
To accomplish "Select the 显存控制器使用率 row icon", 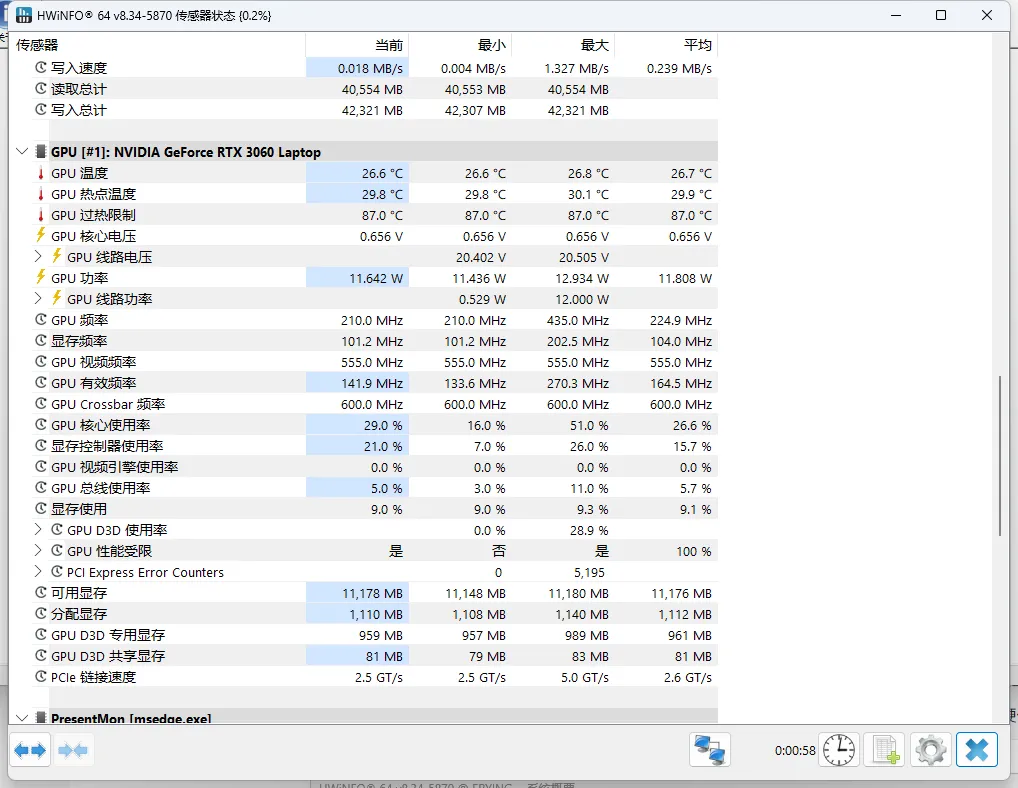I will [41, 445].
